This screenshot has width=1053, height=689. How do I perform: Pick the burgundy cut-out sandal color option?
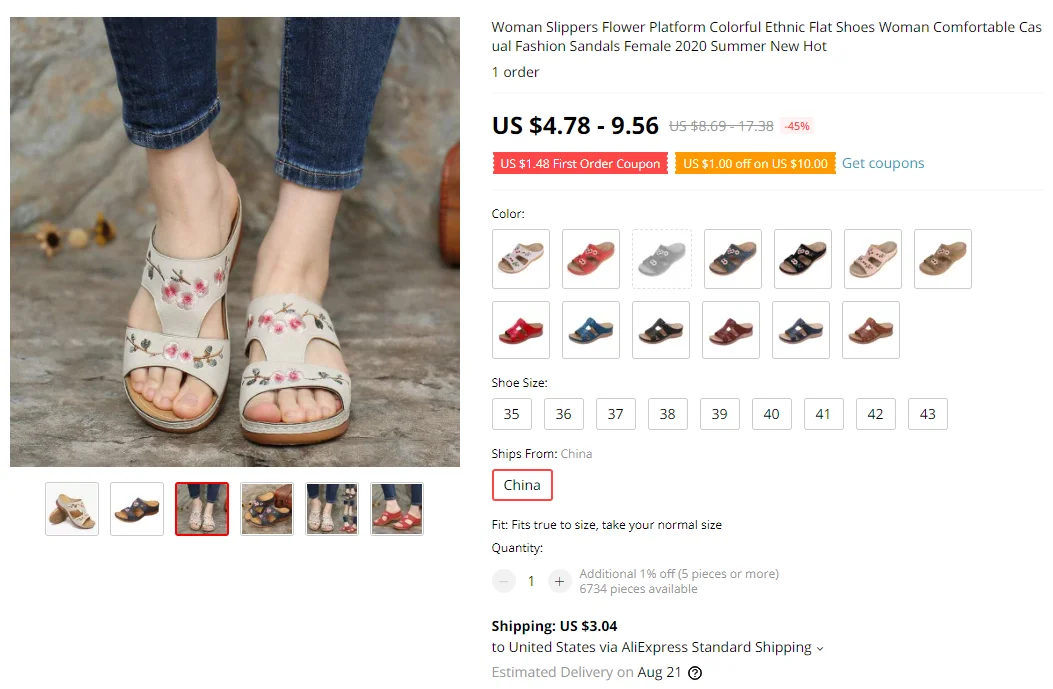731,330
